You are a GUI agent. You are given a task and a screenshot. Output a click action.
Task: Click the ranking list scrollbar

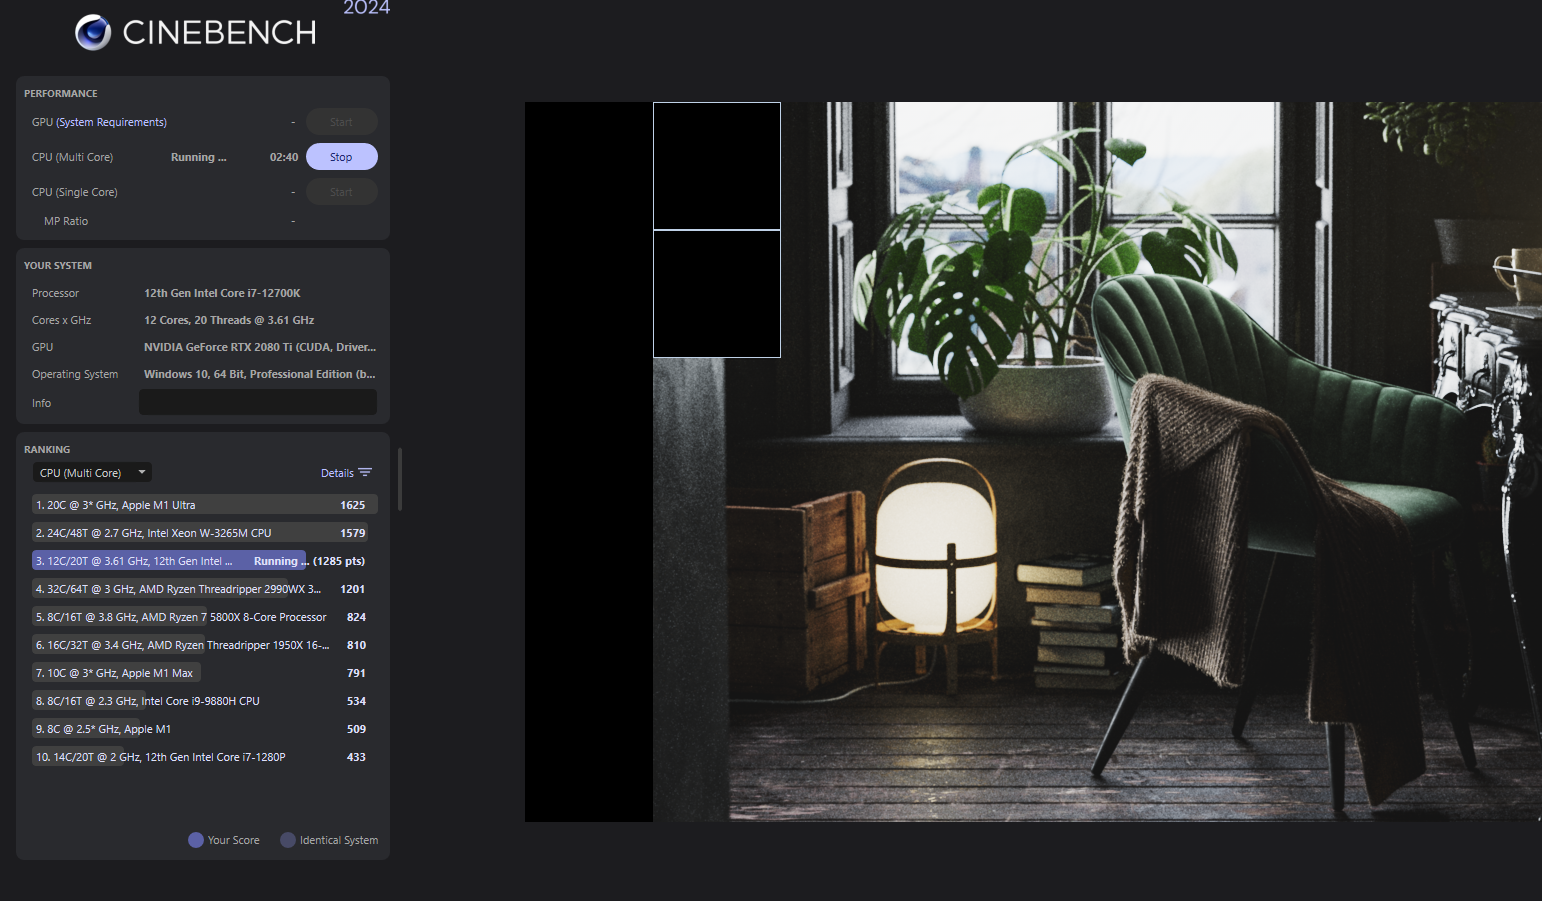pos(400,479)
